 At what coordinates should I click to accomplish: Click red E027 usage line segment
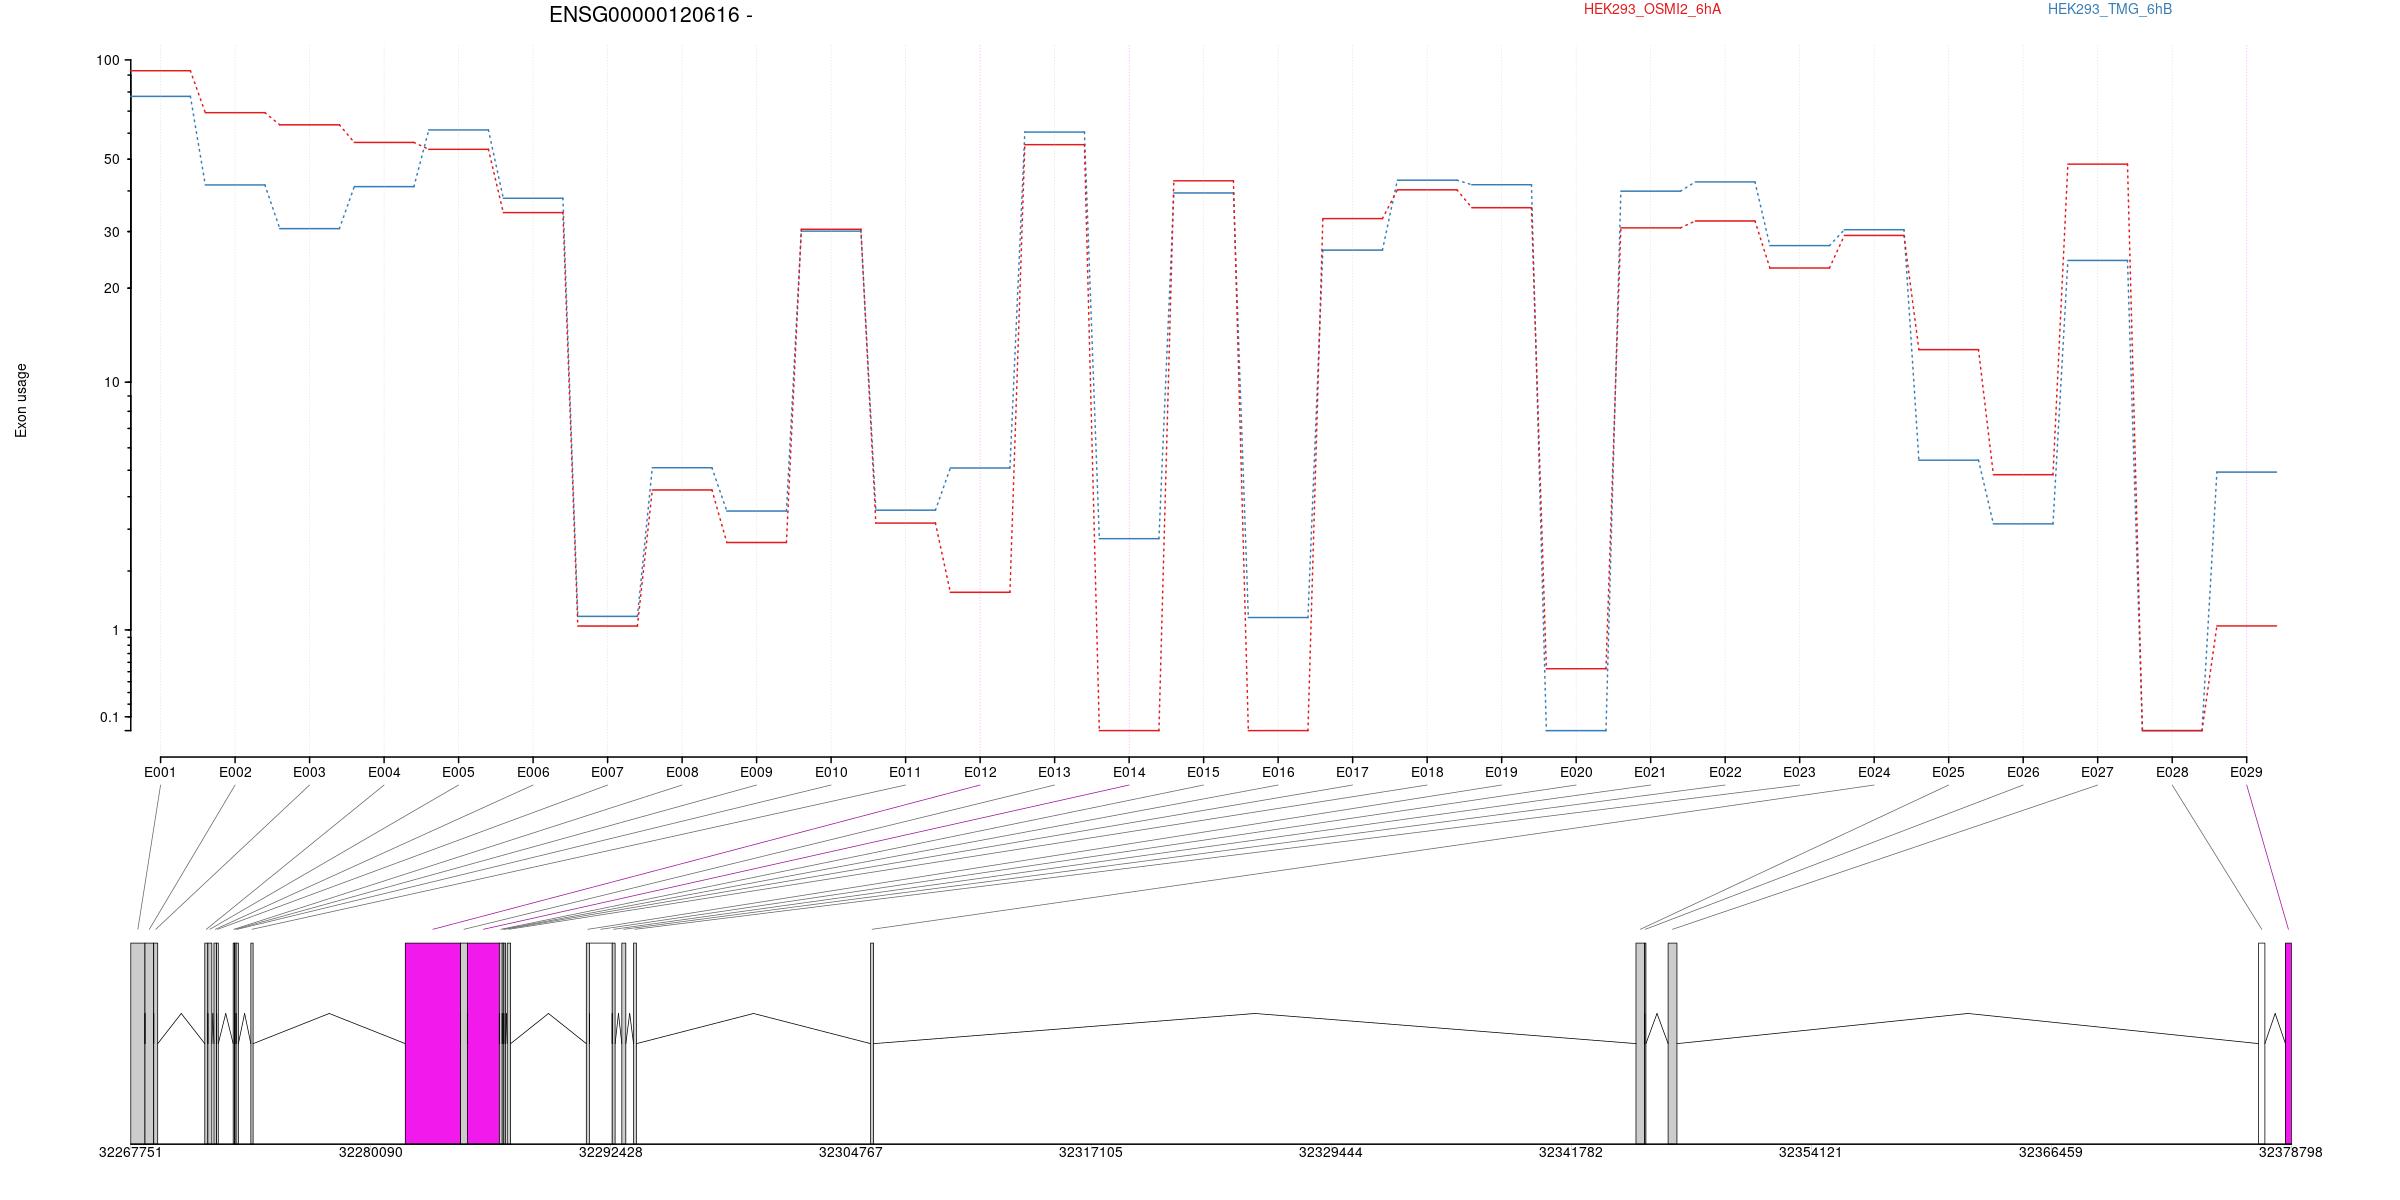coord(2097,164)
